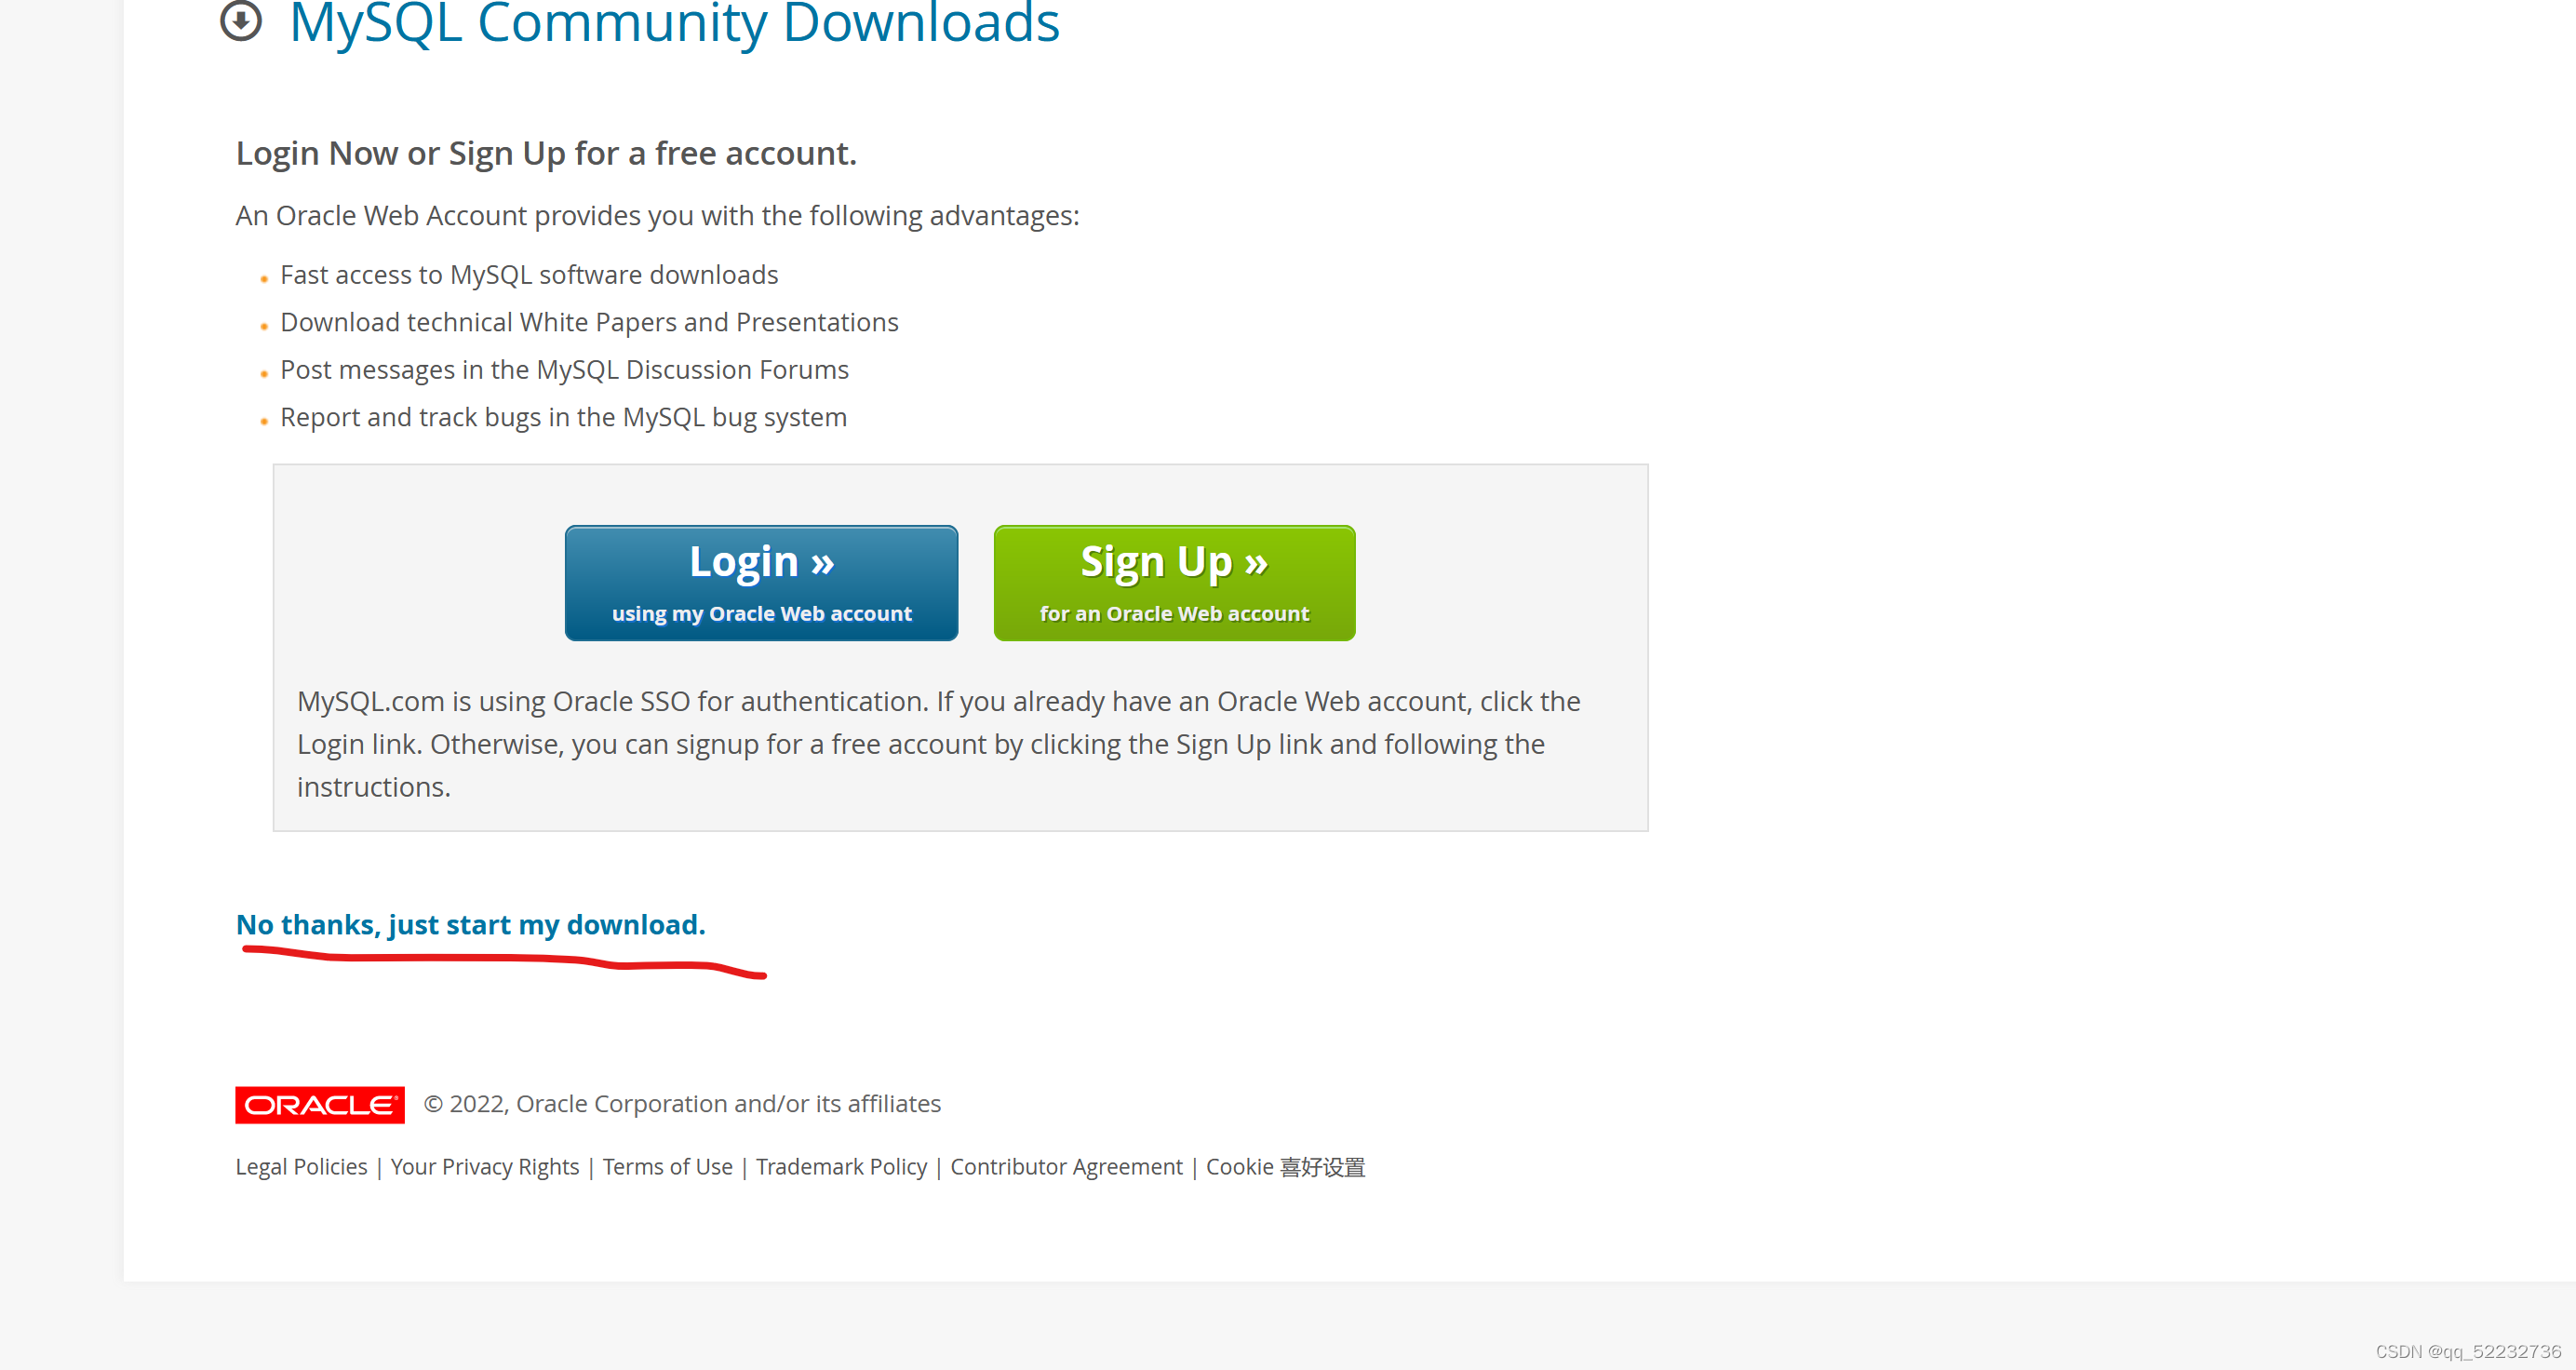Image resolution: width=2576 pixels, height=1370 pixels.
Task: Open Your Privacy Rights footer link
Action: click(484, 1167)
